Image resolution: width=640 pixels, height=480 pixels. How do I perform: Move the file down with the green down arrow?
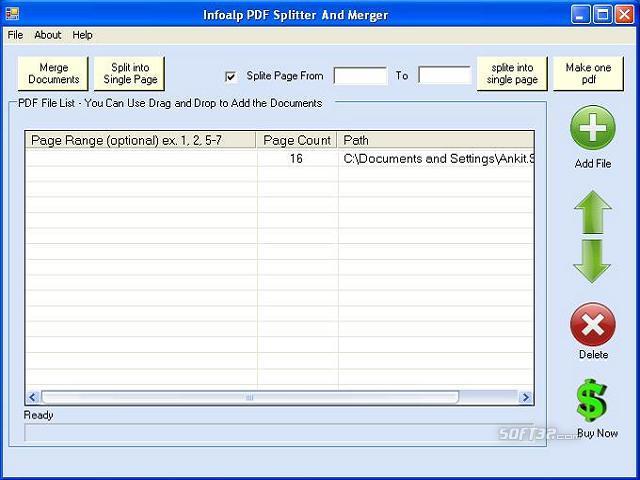pos(592,261)
